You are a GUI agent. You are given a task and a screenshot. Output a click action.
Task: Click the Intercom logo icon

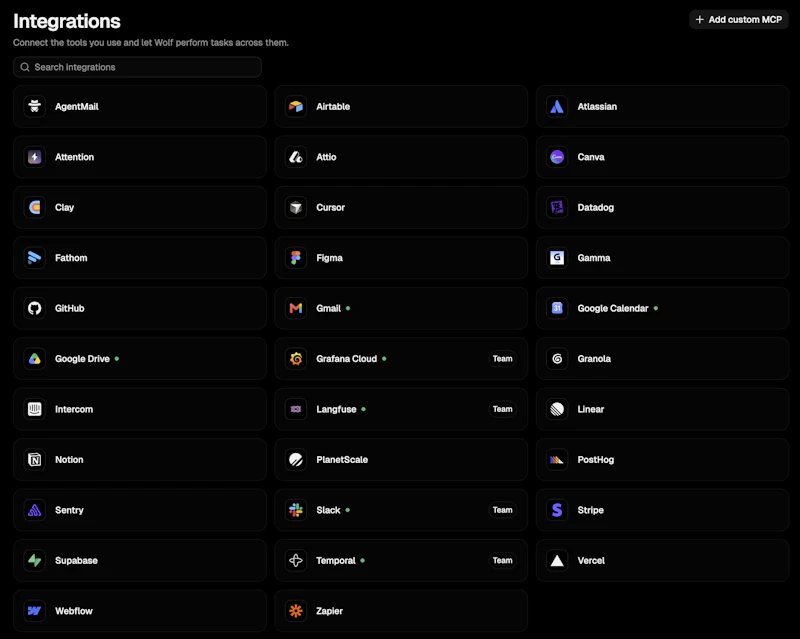tap(35, 409)
